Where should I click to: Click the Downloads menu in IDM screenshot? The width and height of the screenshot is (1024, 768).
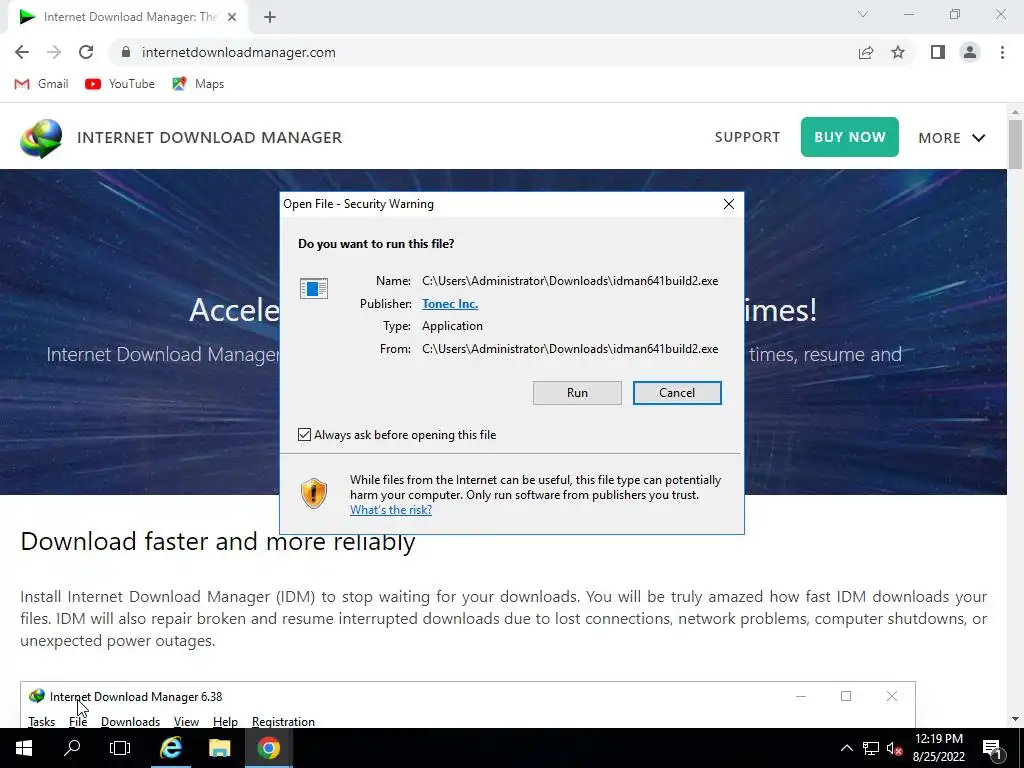130,722
